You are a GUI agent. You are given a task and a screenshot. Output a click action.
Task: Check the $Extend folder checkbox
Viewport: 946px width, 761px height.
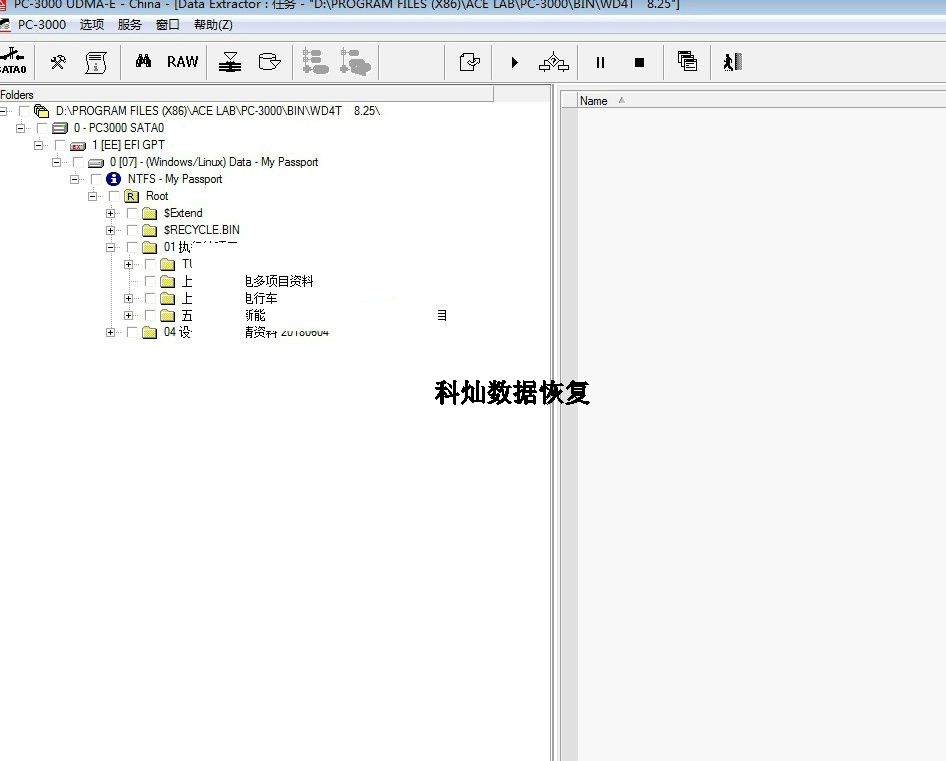[x=132, y=213]
